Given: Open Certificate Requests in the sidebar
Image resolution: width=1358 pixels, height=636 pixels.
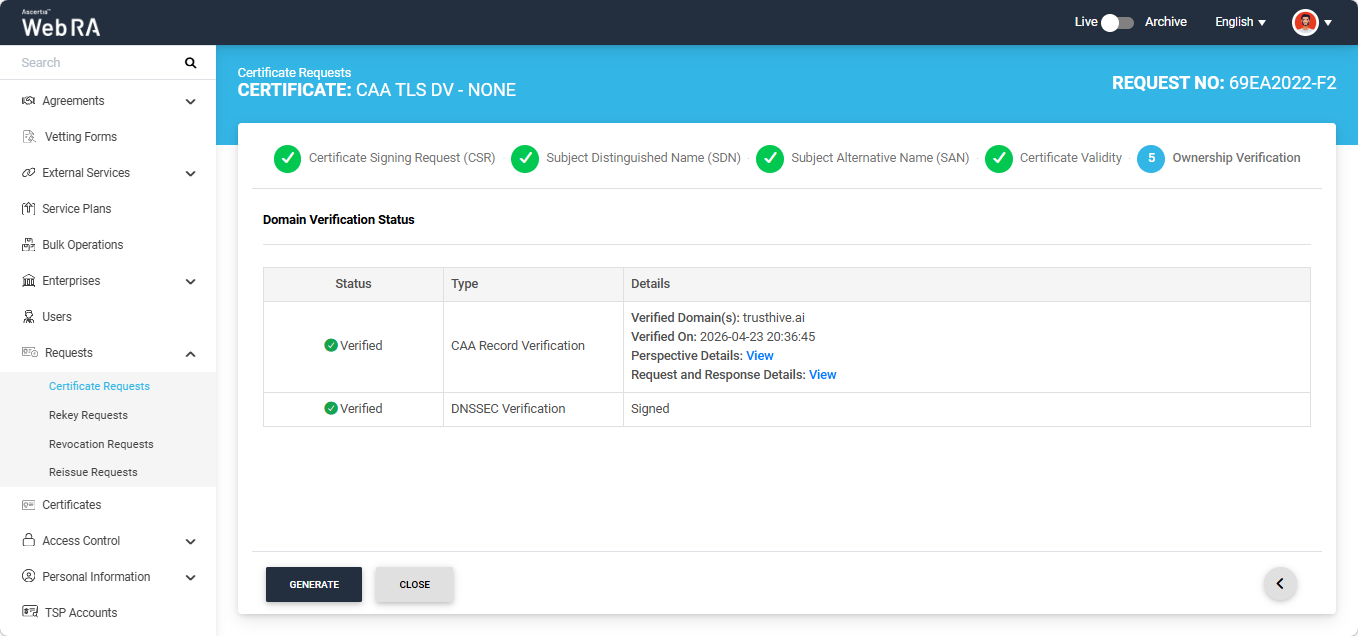Looking at the screenshot, I should tap(99, 386).
